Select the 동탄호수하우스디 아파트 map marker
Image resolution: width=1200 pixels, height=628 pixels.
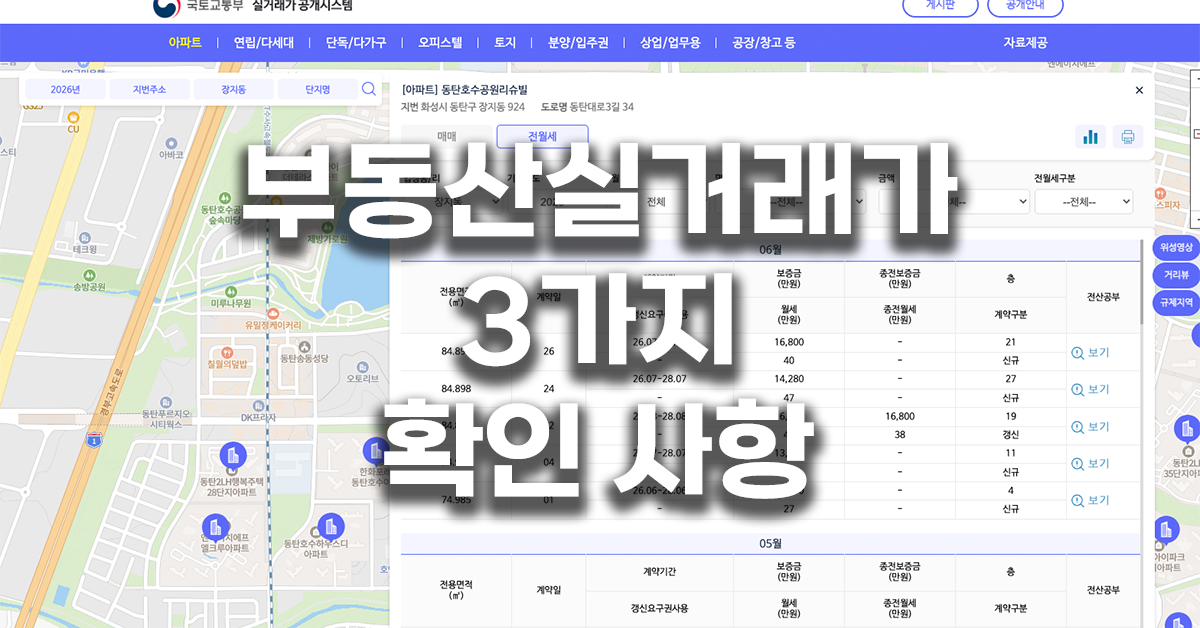click(x=330, y=526)
